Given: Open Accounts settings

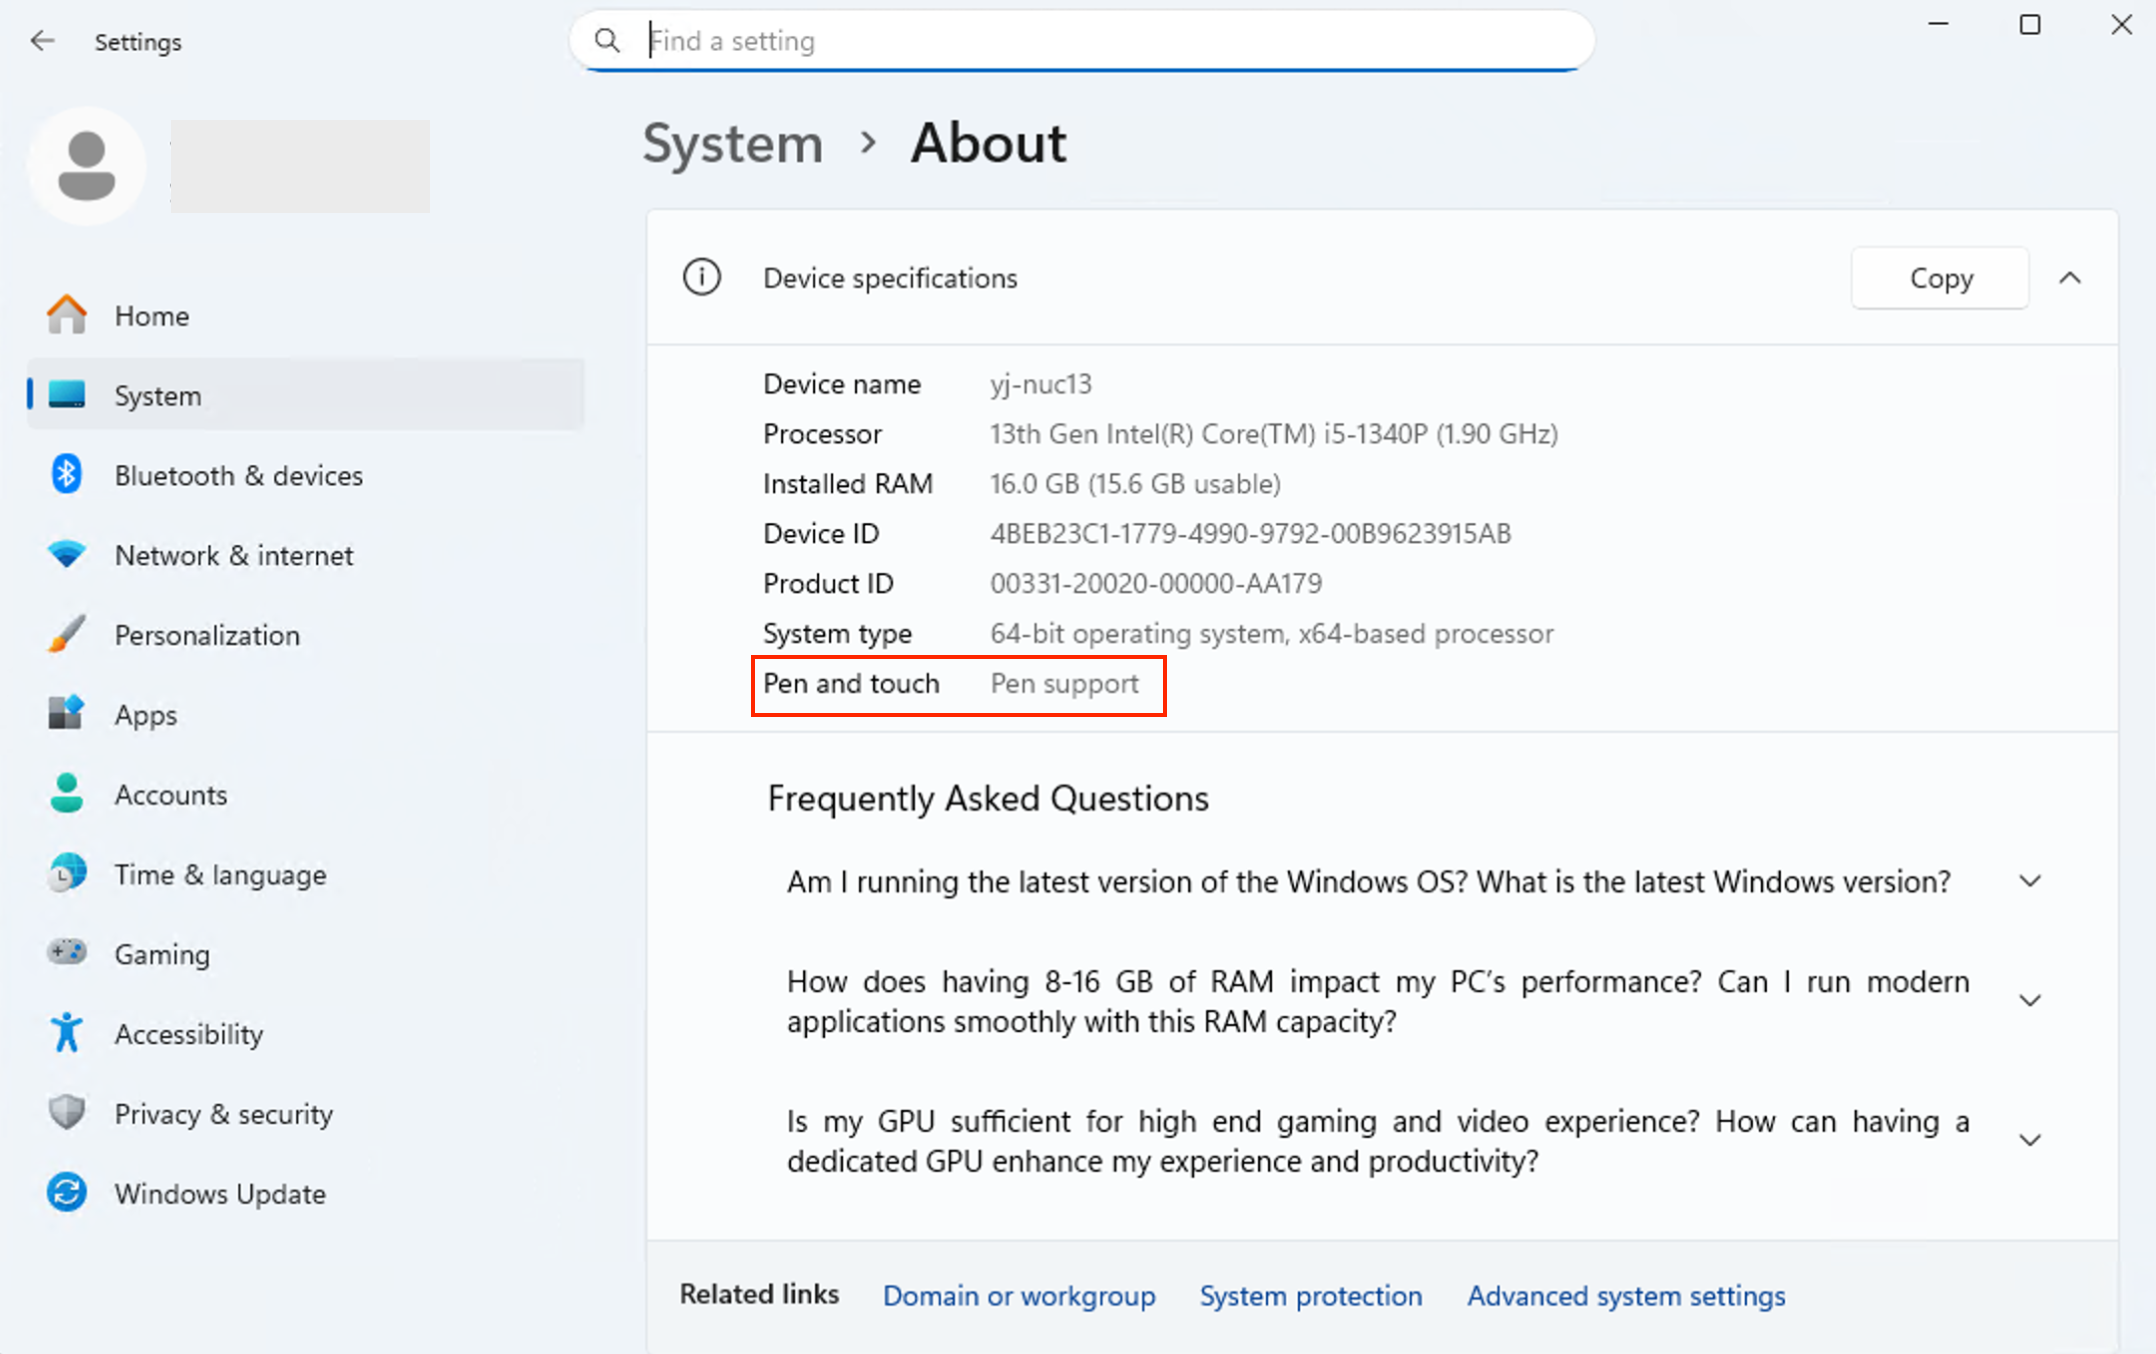Looking at the screenshot, I should 170,794.
